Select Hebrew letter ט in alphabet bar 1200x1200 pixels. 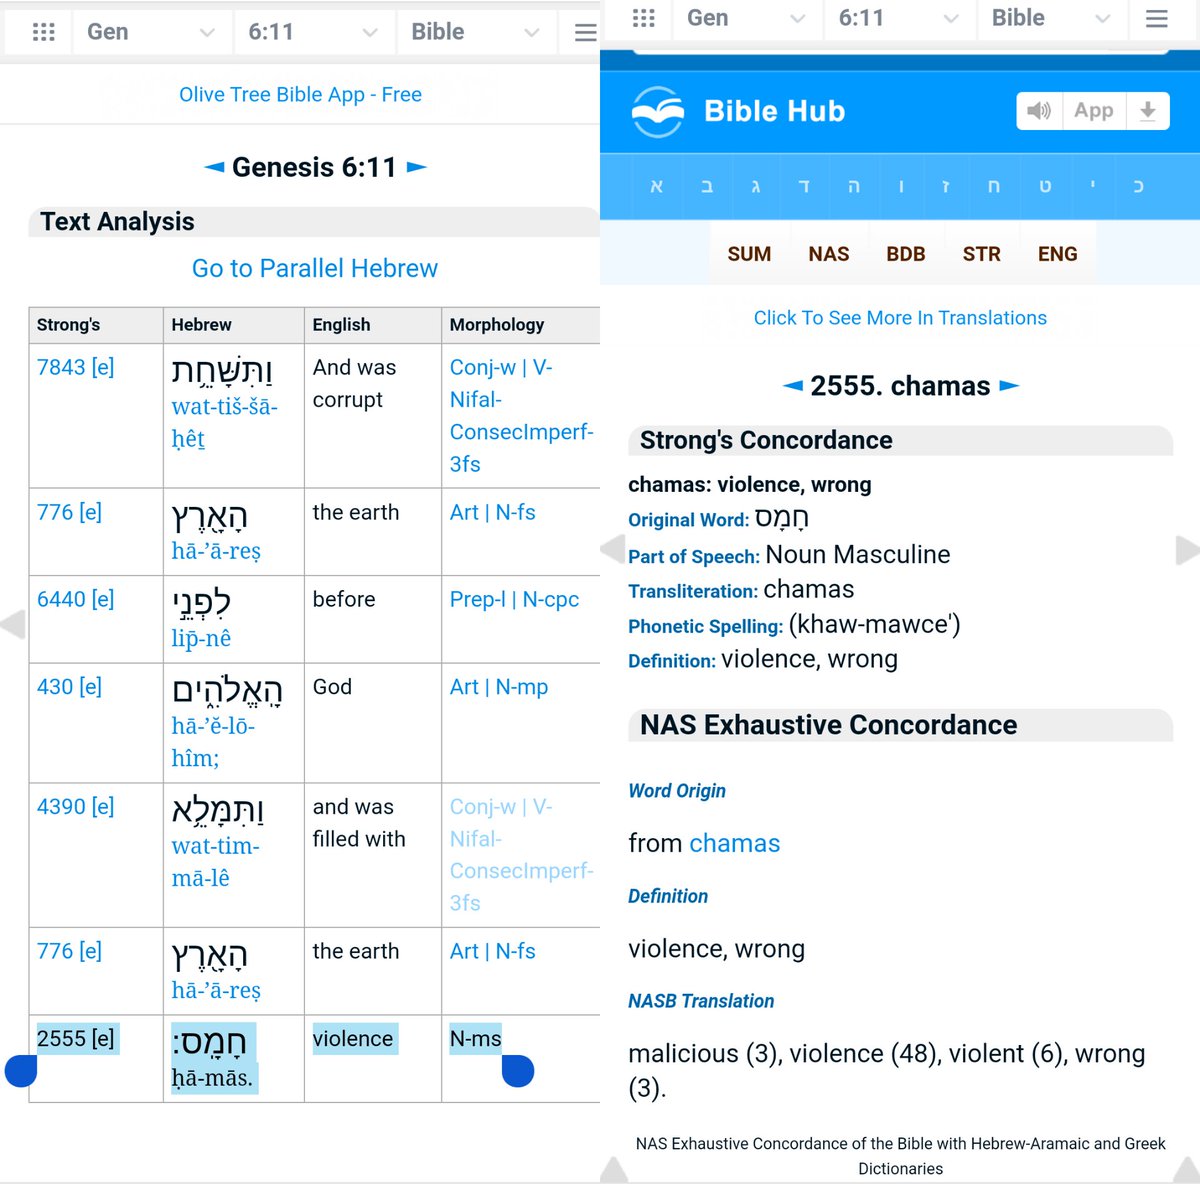1045,187
